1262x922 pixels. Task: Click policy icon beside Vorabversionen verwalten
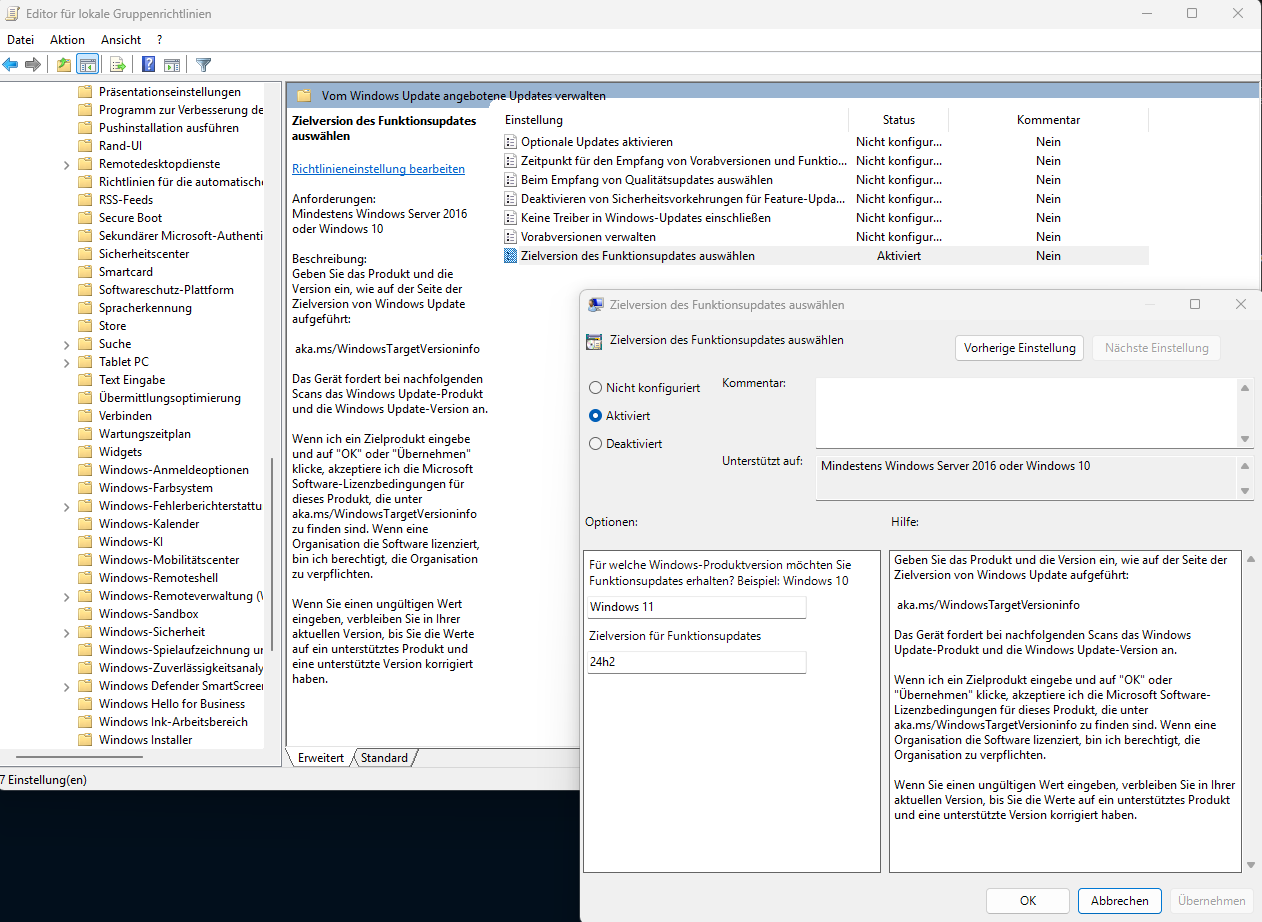coord(511,237)
